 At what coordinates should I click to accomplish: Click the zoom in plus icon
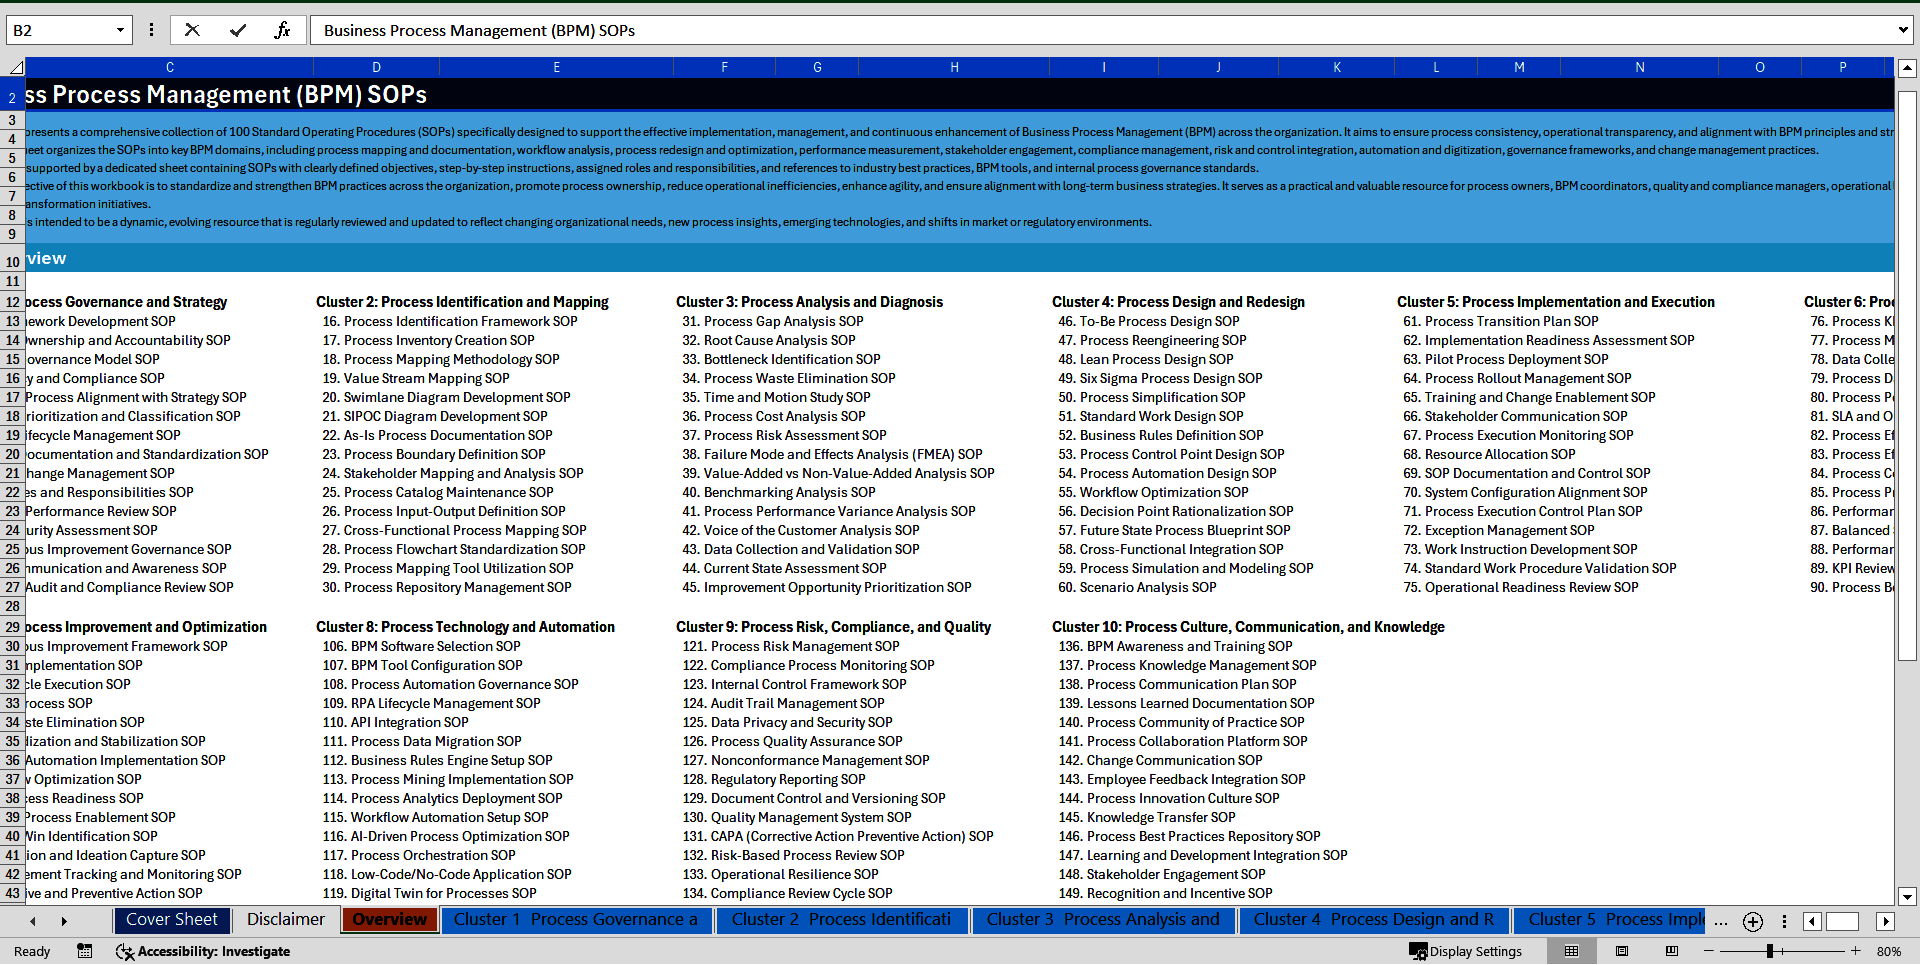pyautogui.click(x=1855, y=951)
